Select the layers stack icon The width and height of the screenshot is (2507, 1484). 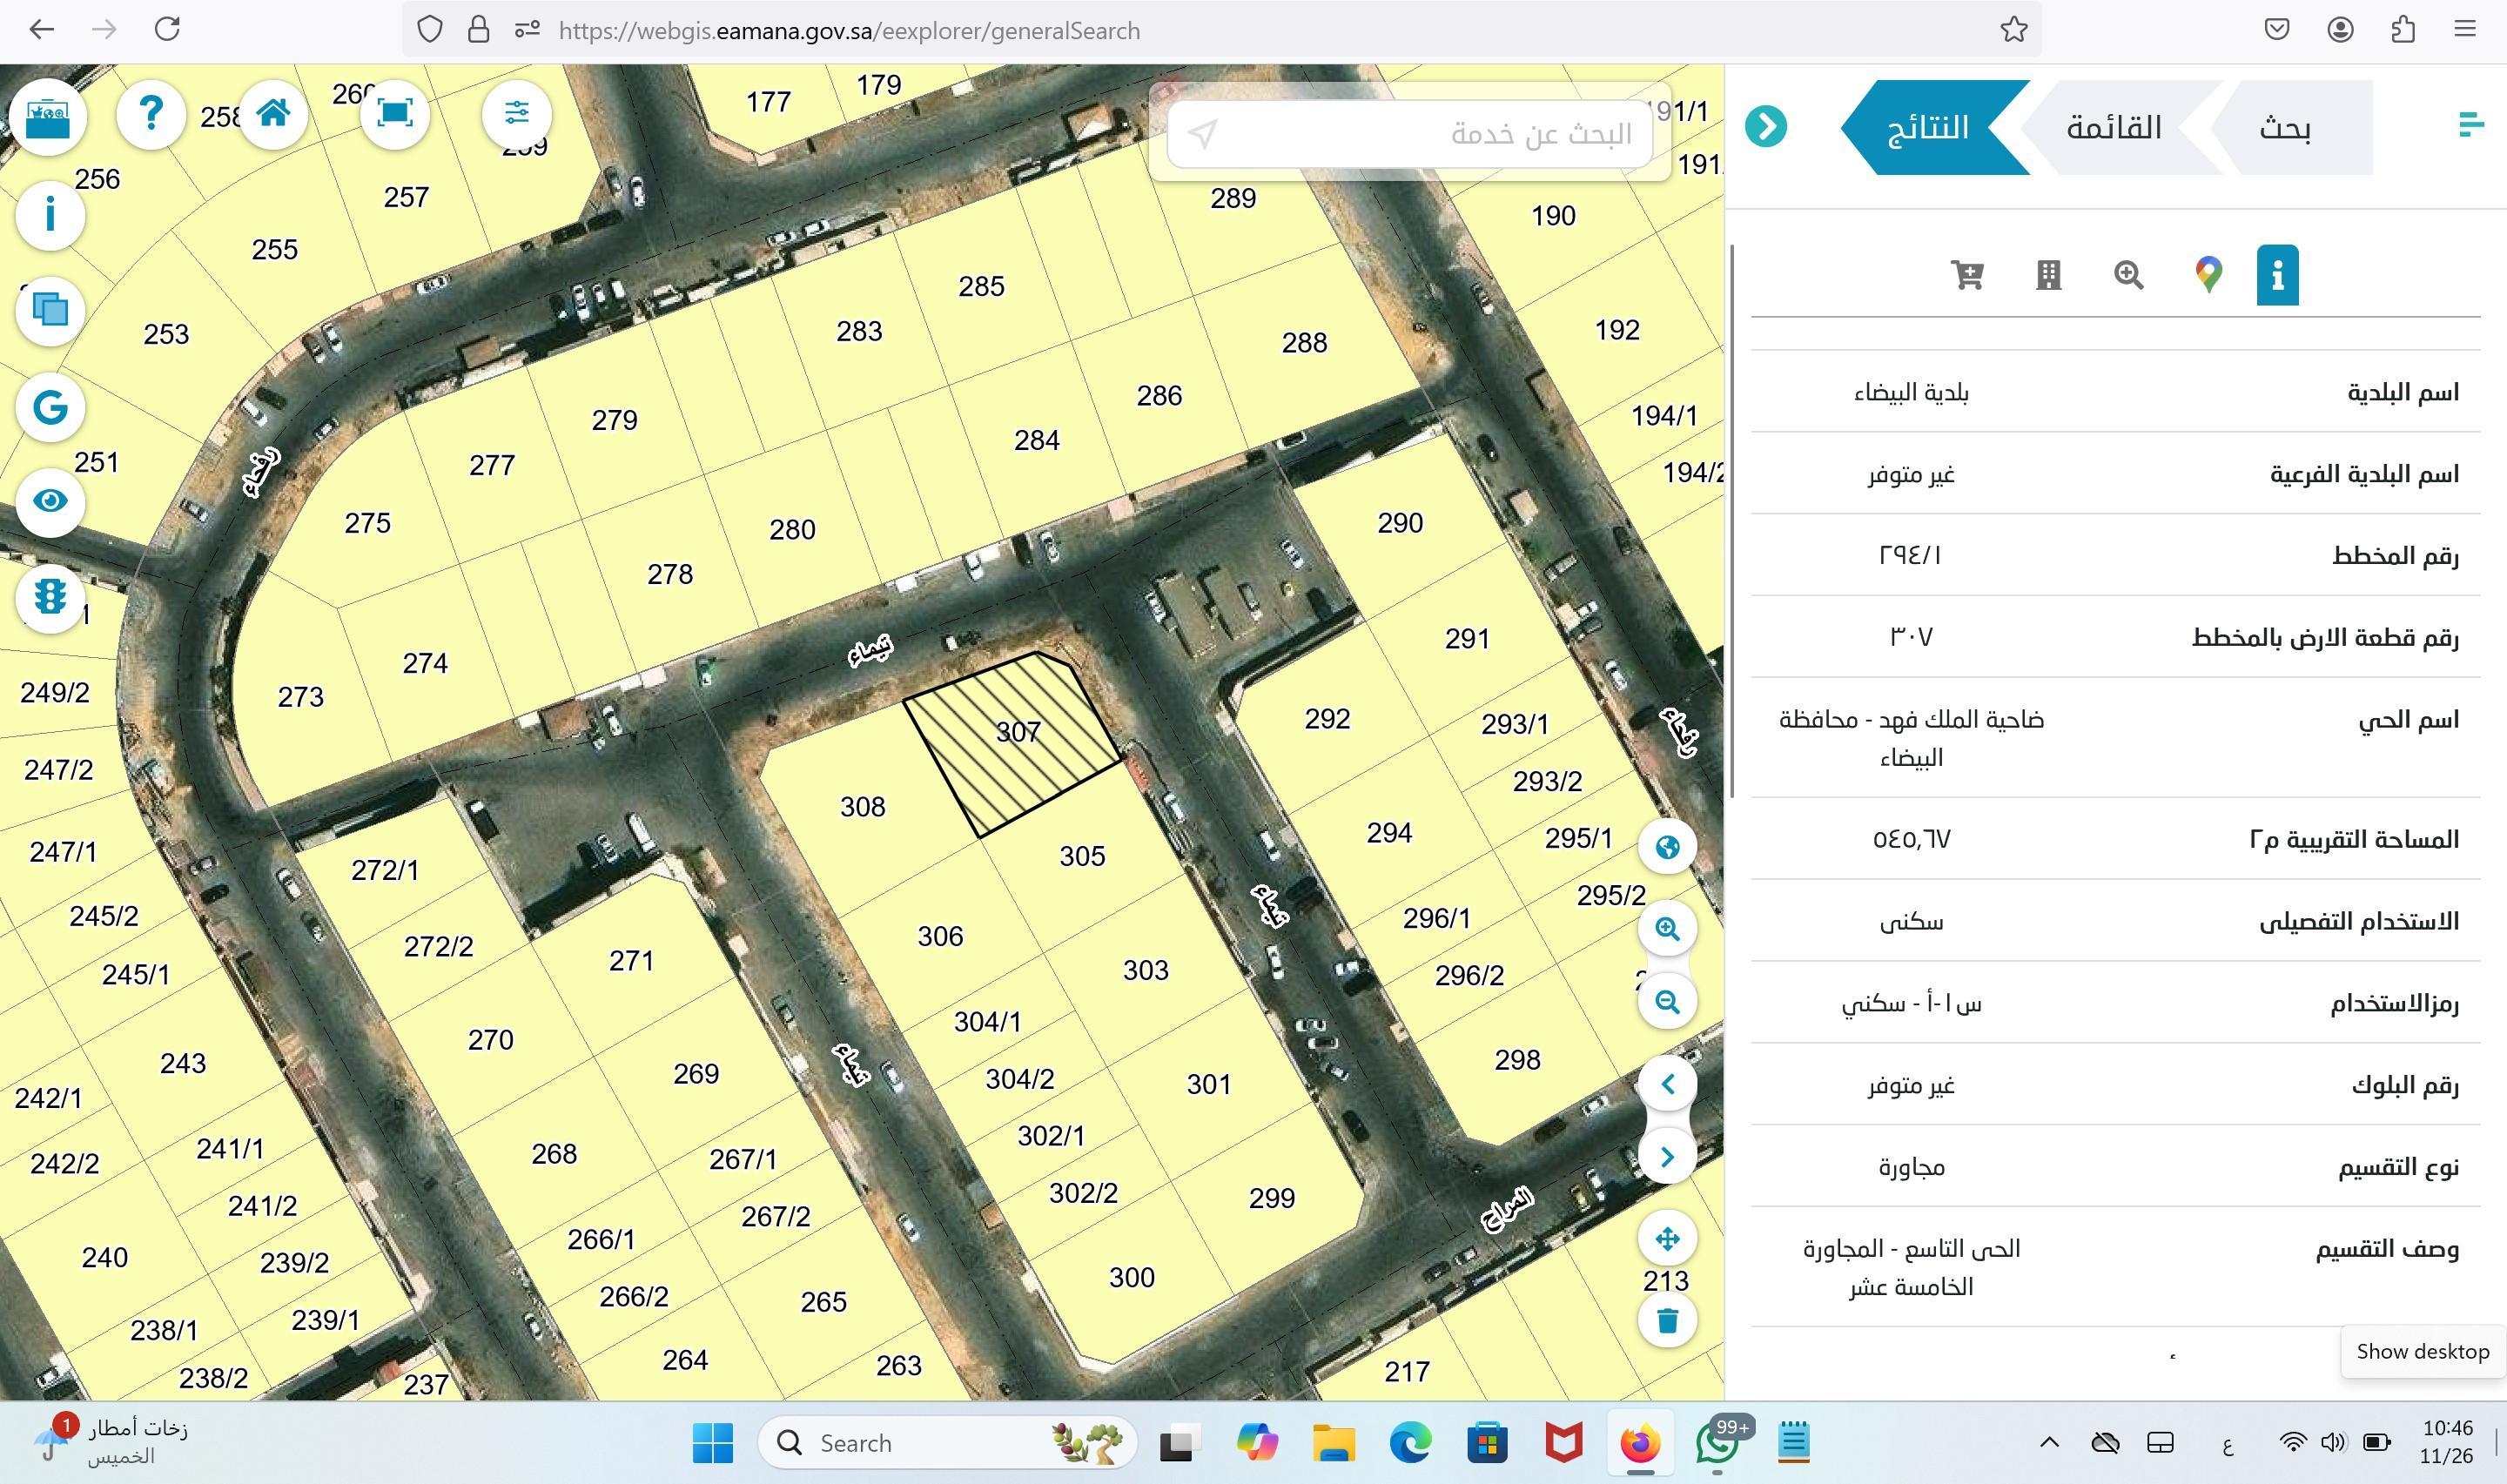pos(50,310)
